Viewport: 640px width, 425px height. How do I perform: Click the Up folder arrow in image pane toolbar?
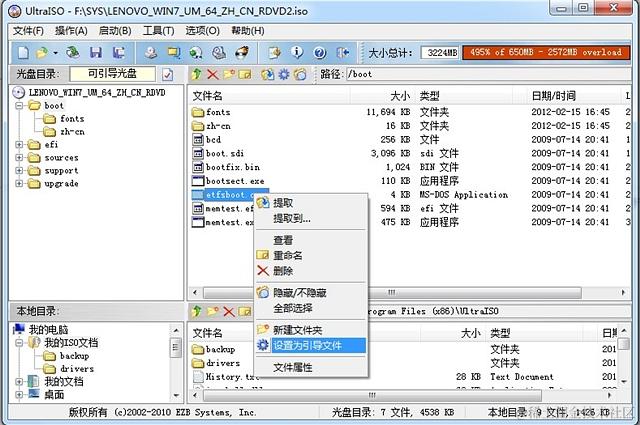click(x=197, y=74)
